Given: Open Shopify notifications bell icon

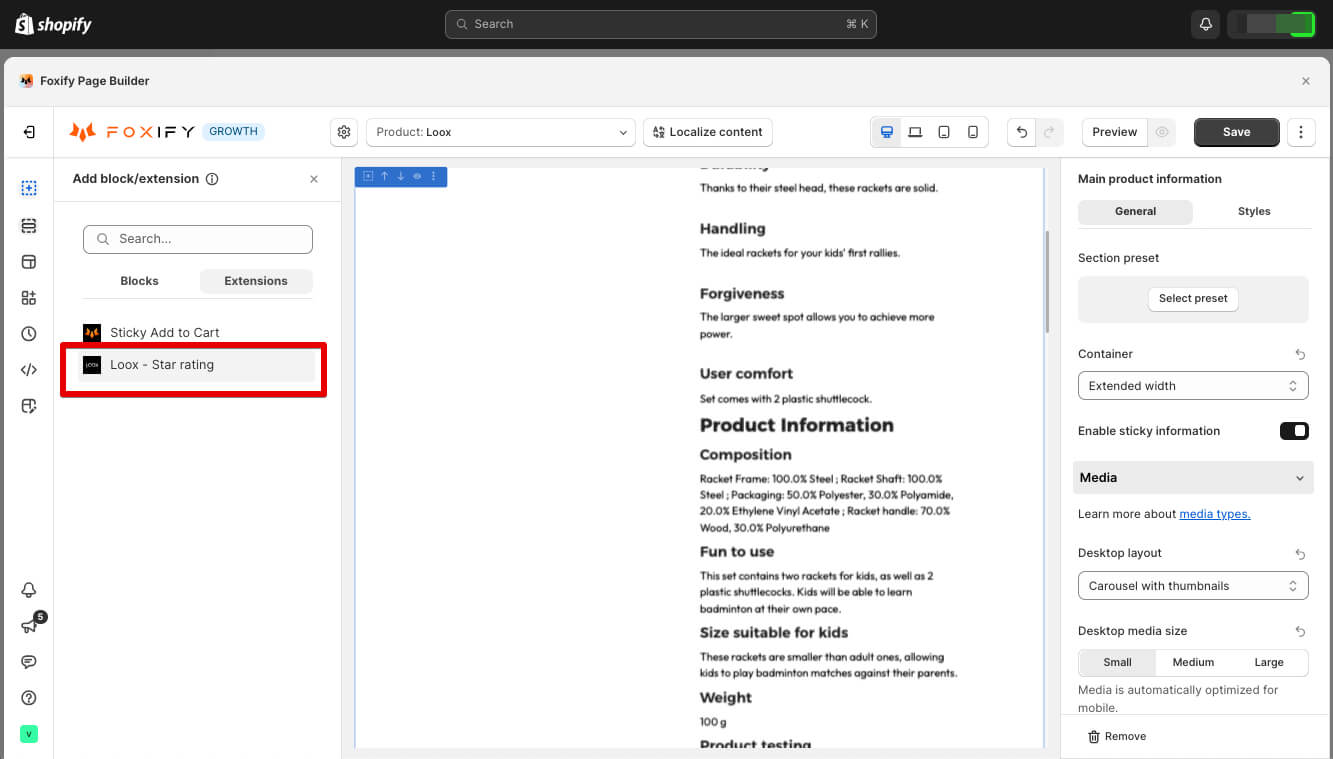Looking at the screenshot, I should (1205, 24).
